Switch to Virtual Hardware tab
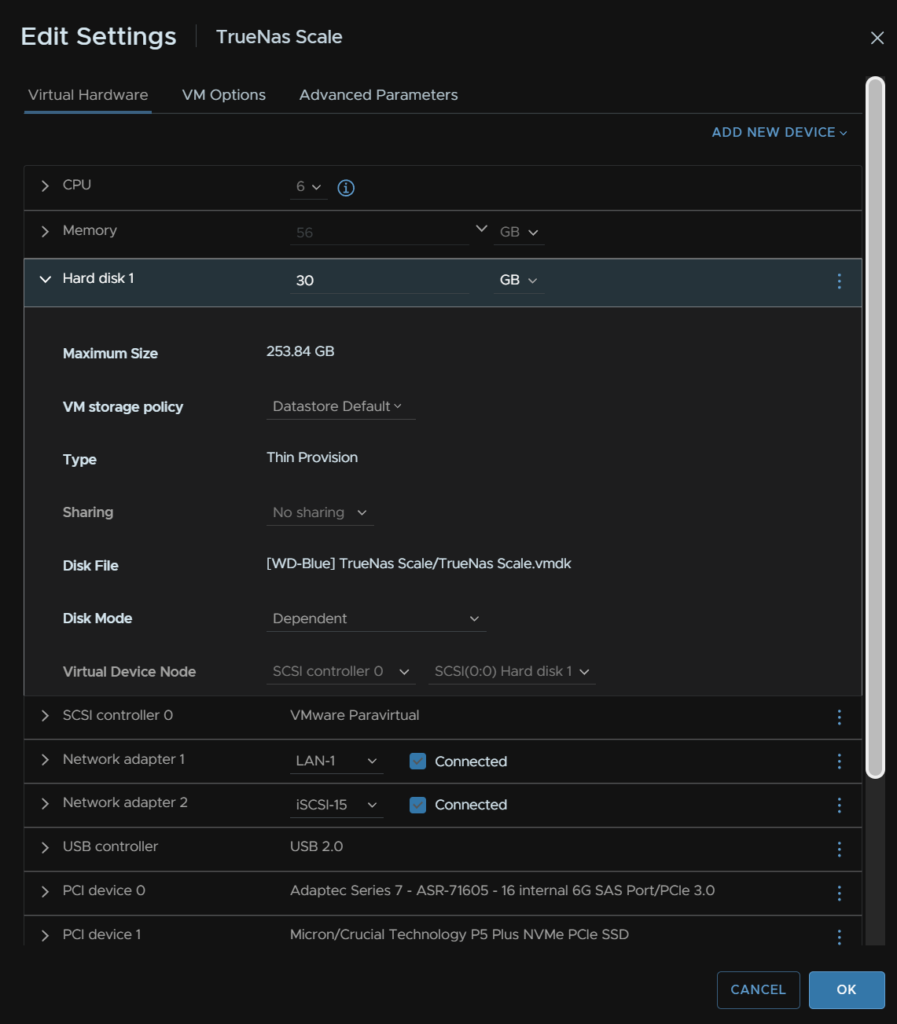897x1024 pixels. point(87,95)
